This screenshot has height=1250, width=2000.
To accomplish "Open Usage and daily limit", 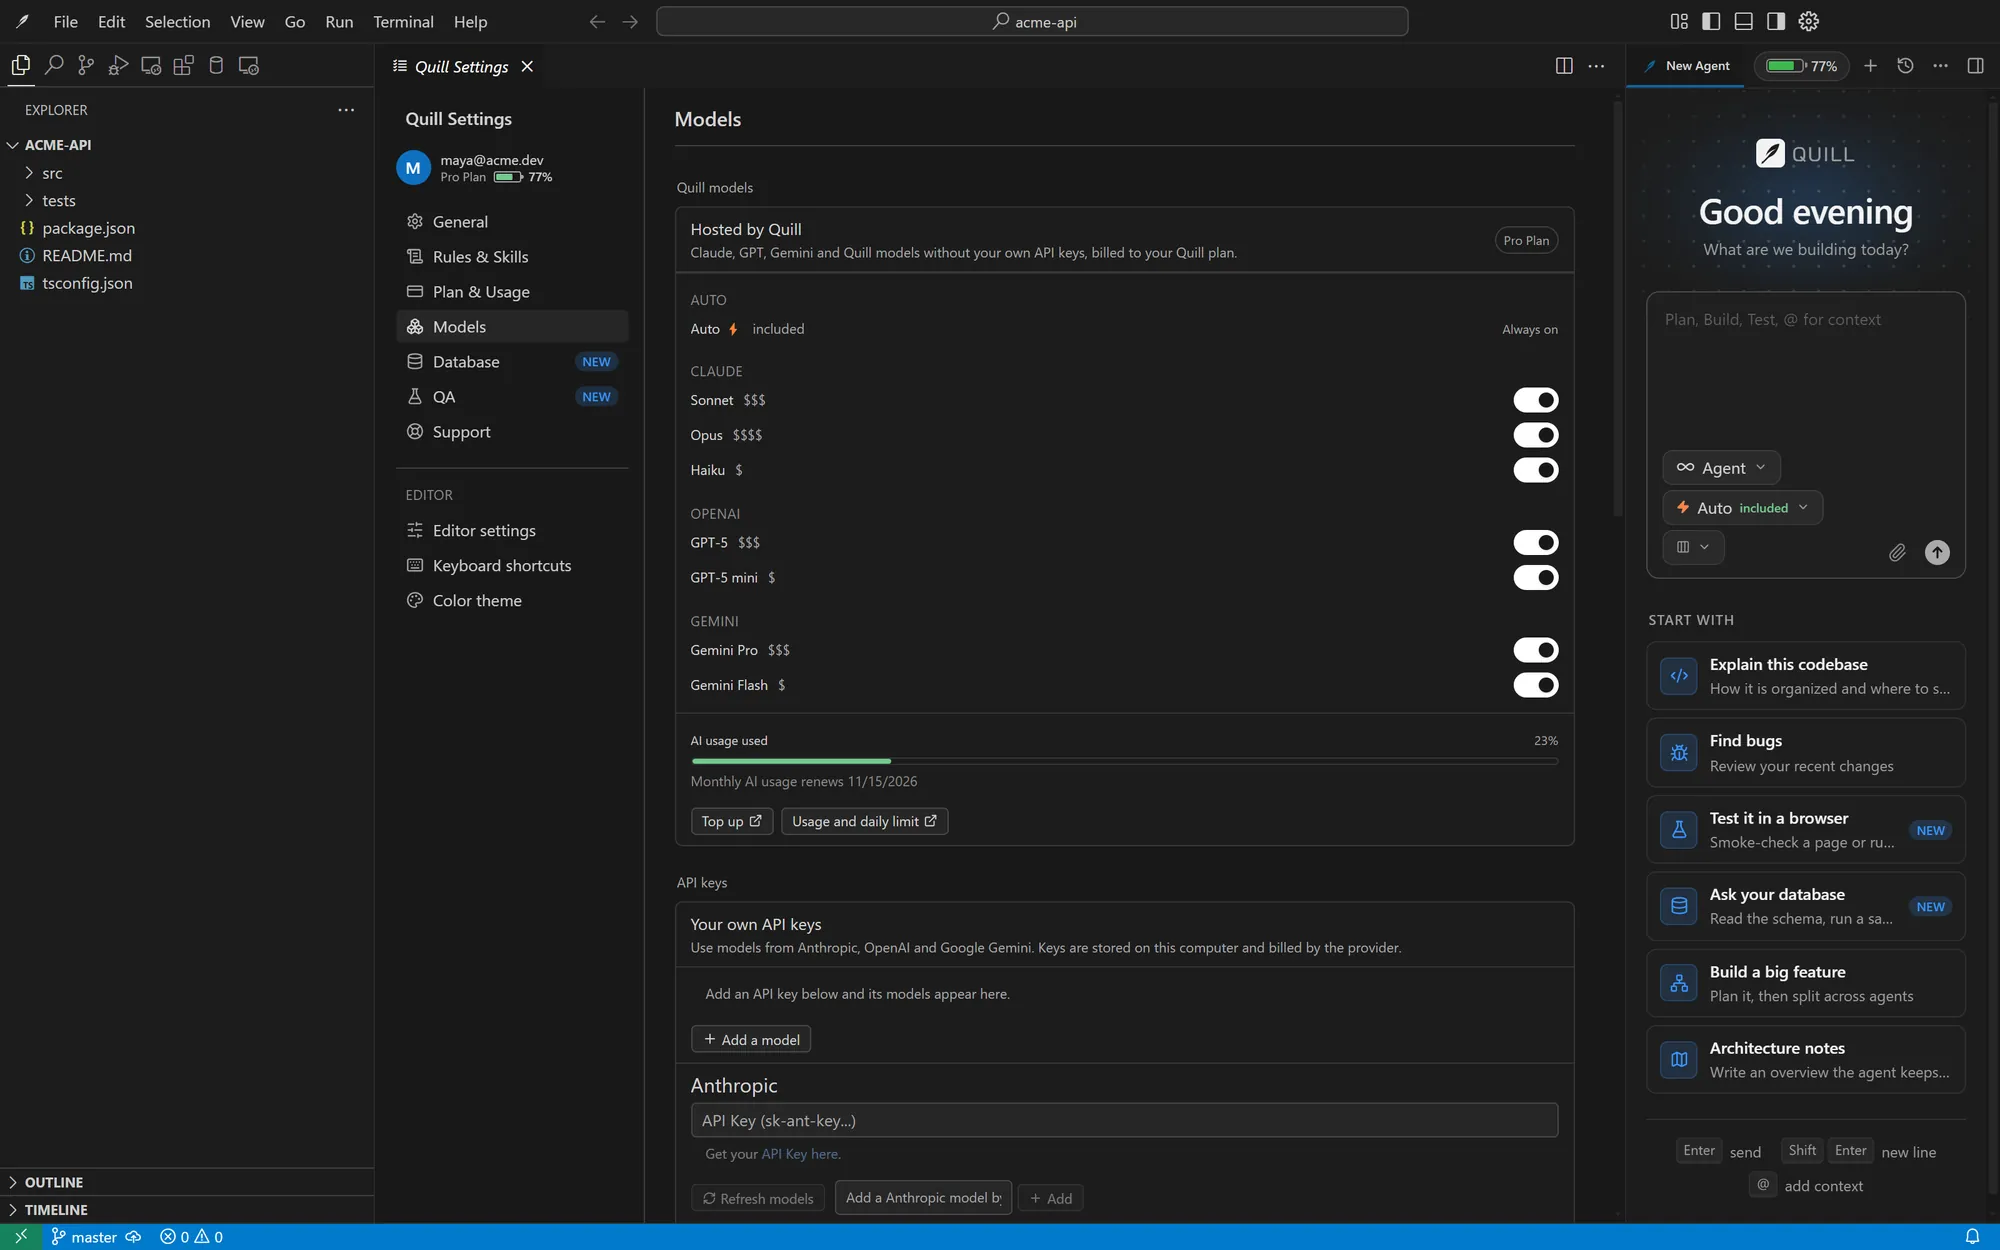I will 864,821.
